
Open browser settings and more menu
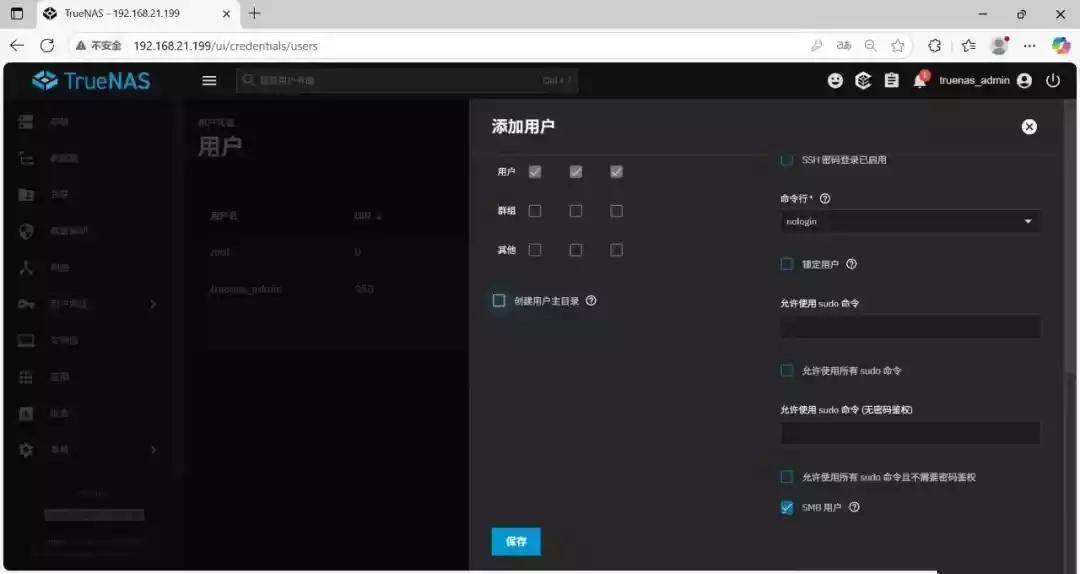1030,45
